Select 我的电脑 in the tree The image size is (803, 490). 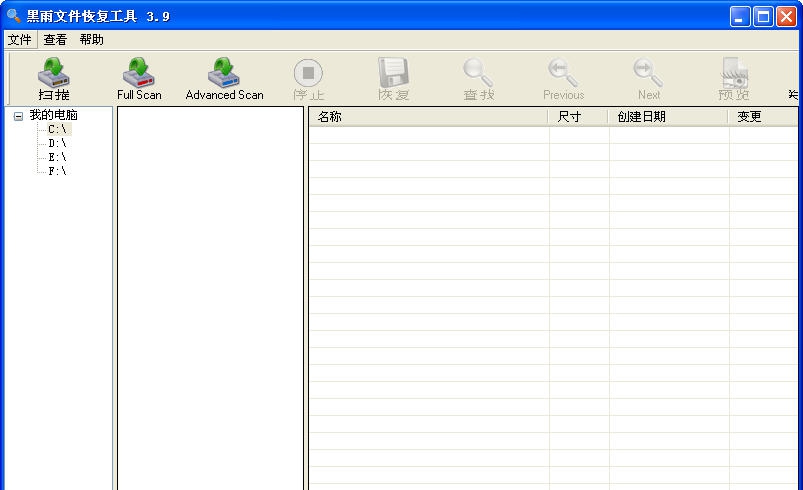click(x=53, y=115)
